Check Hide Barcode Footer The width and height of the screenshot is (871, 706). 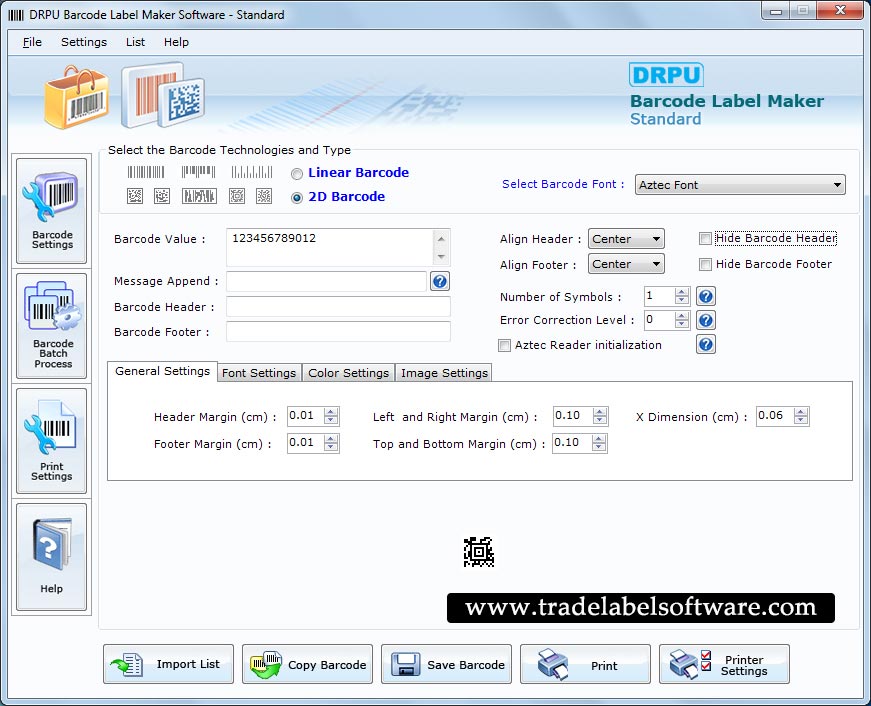705,264
